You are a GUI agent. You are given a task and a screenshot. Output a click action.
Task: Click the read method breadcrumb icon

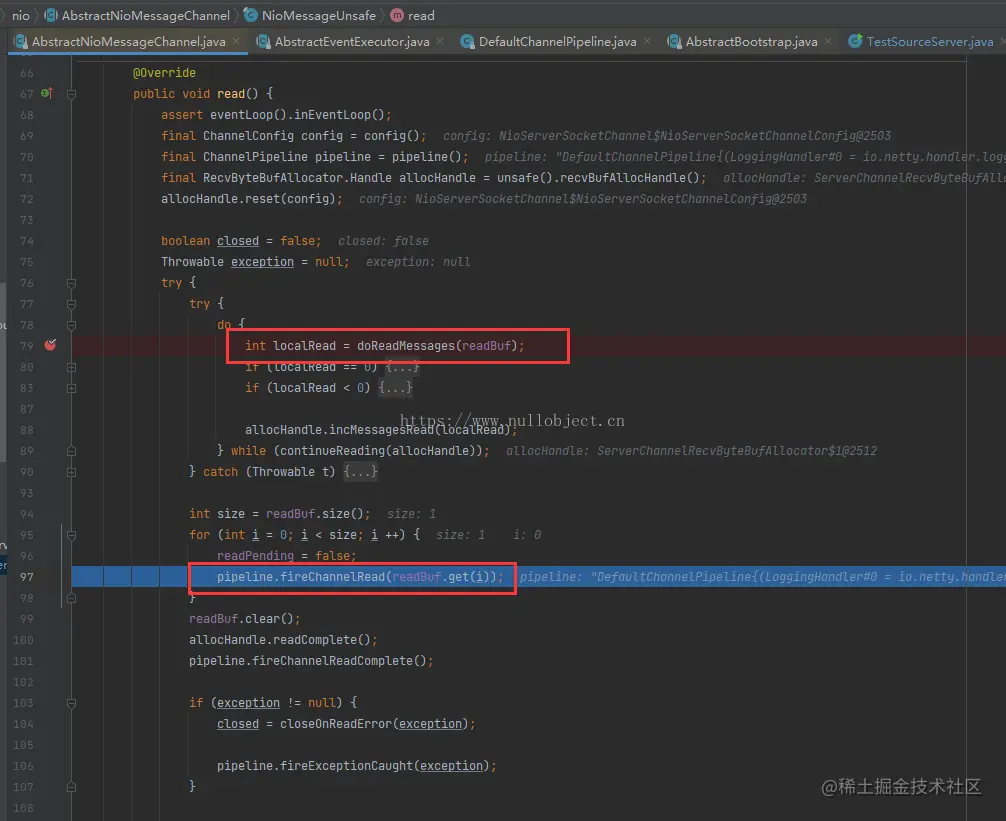tap(397, 15)
